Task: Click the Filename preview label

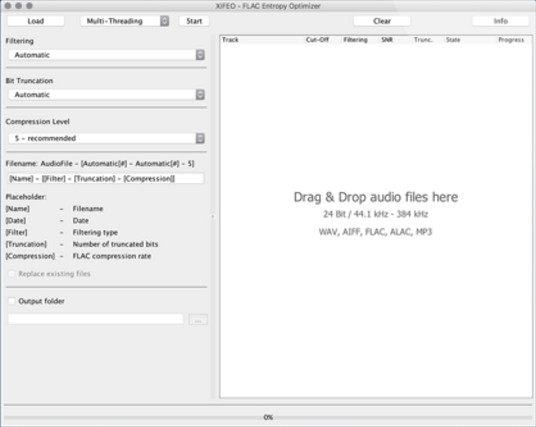Action: tap(100, 163)
